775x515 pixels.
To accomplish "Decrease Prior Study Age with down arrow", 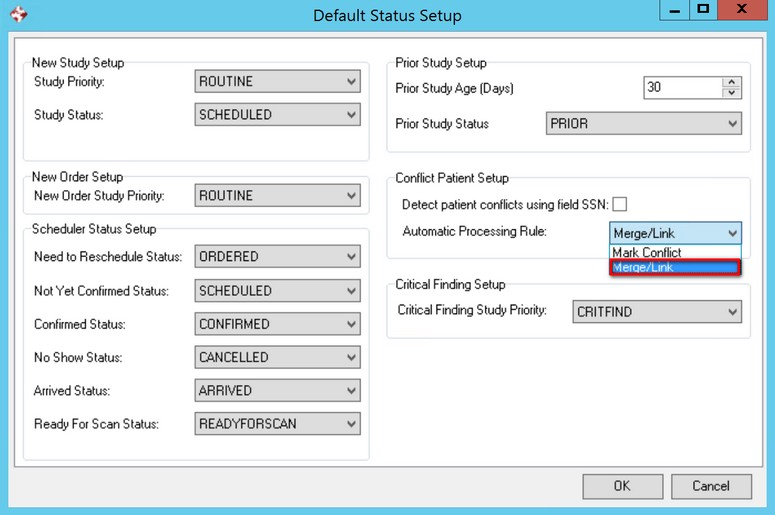I will coord(732,93).
